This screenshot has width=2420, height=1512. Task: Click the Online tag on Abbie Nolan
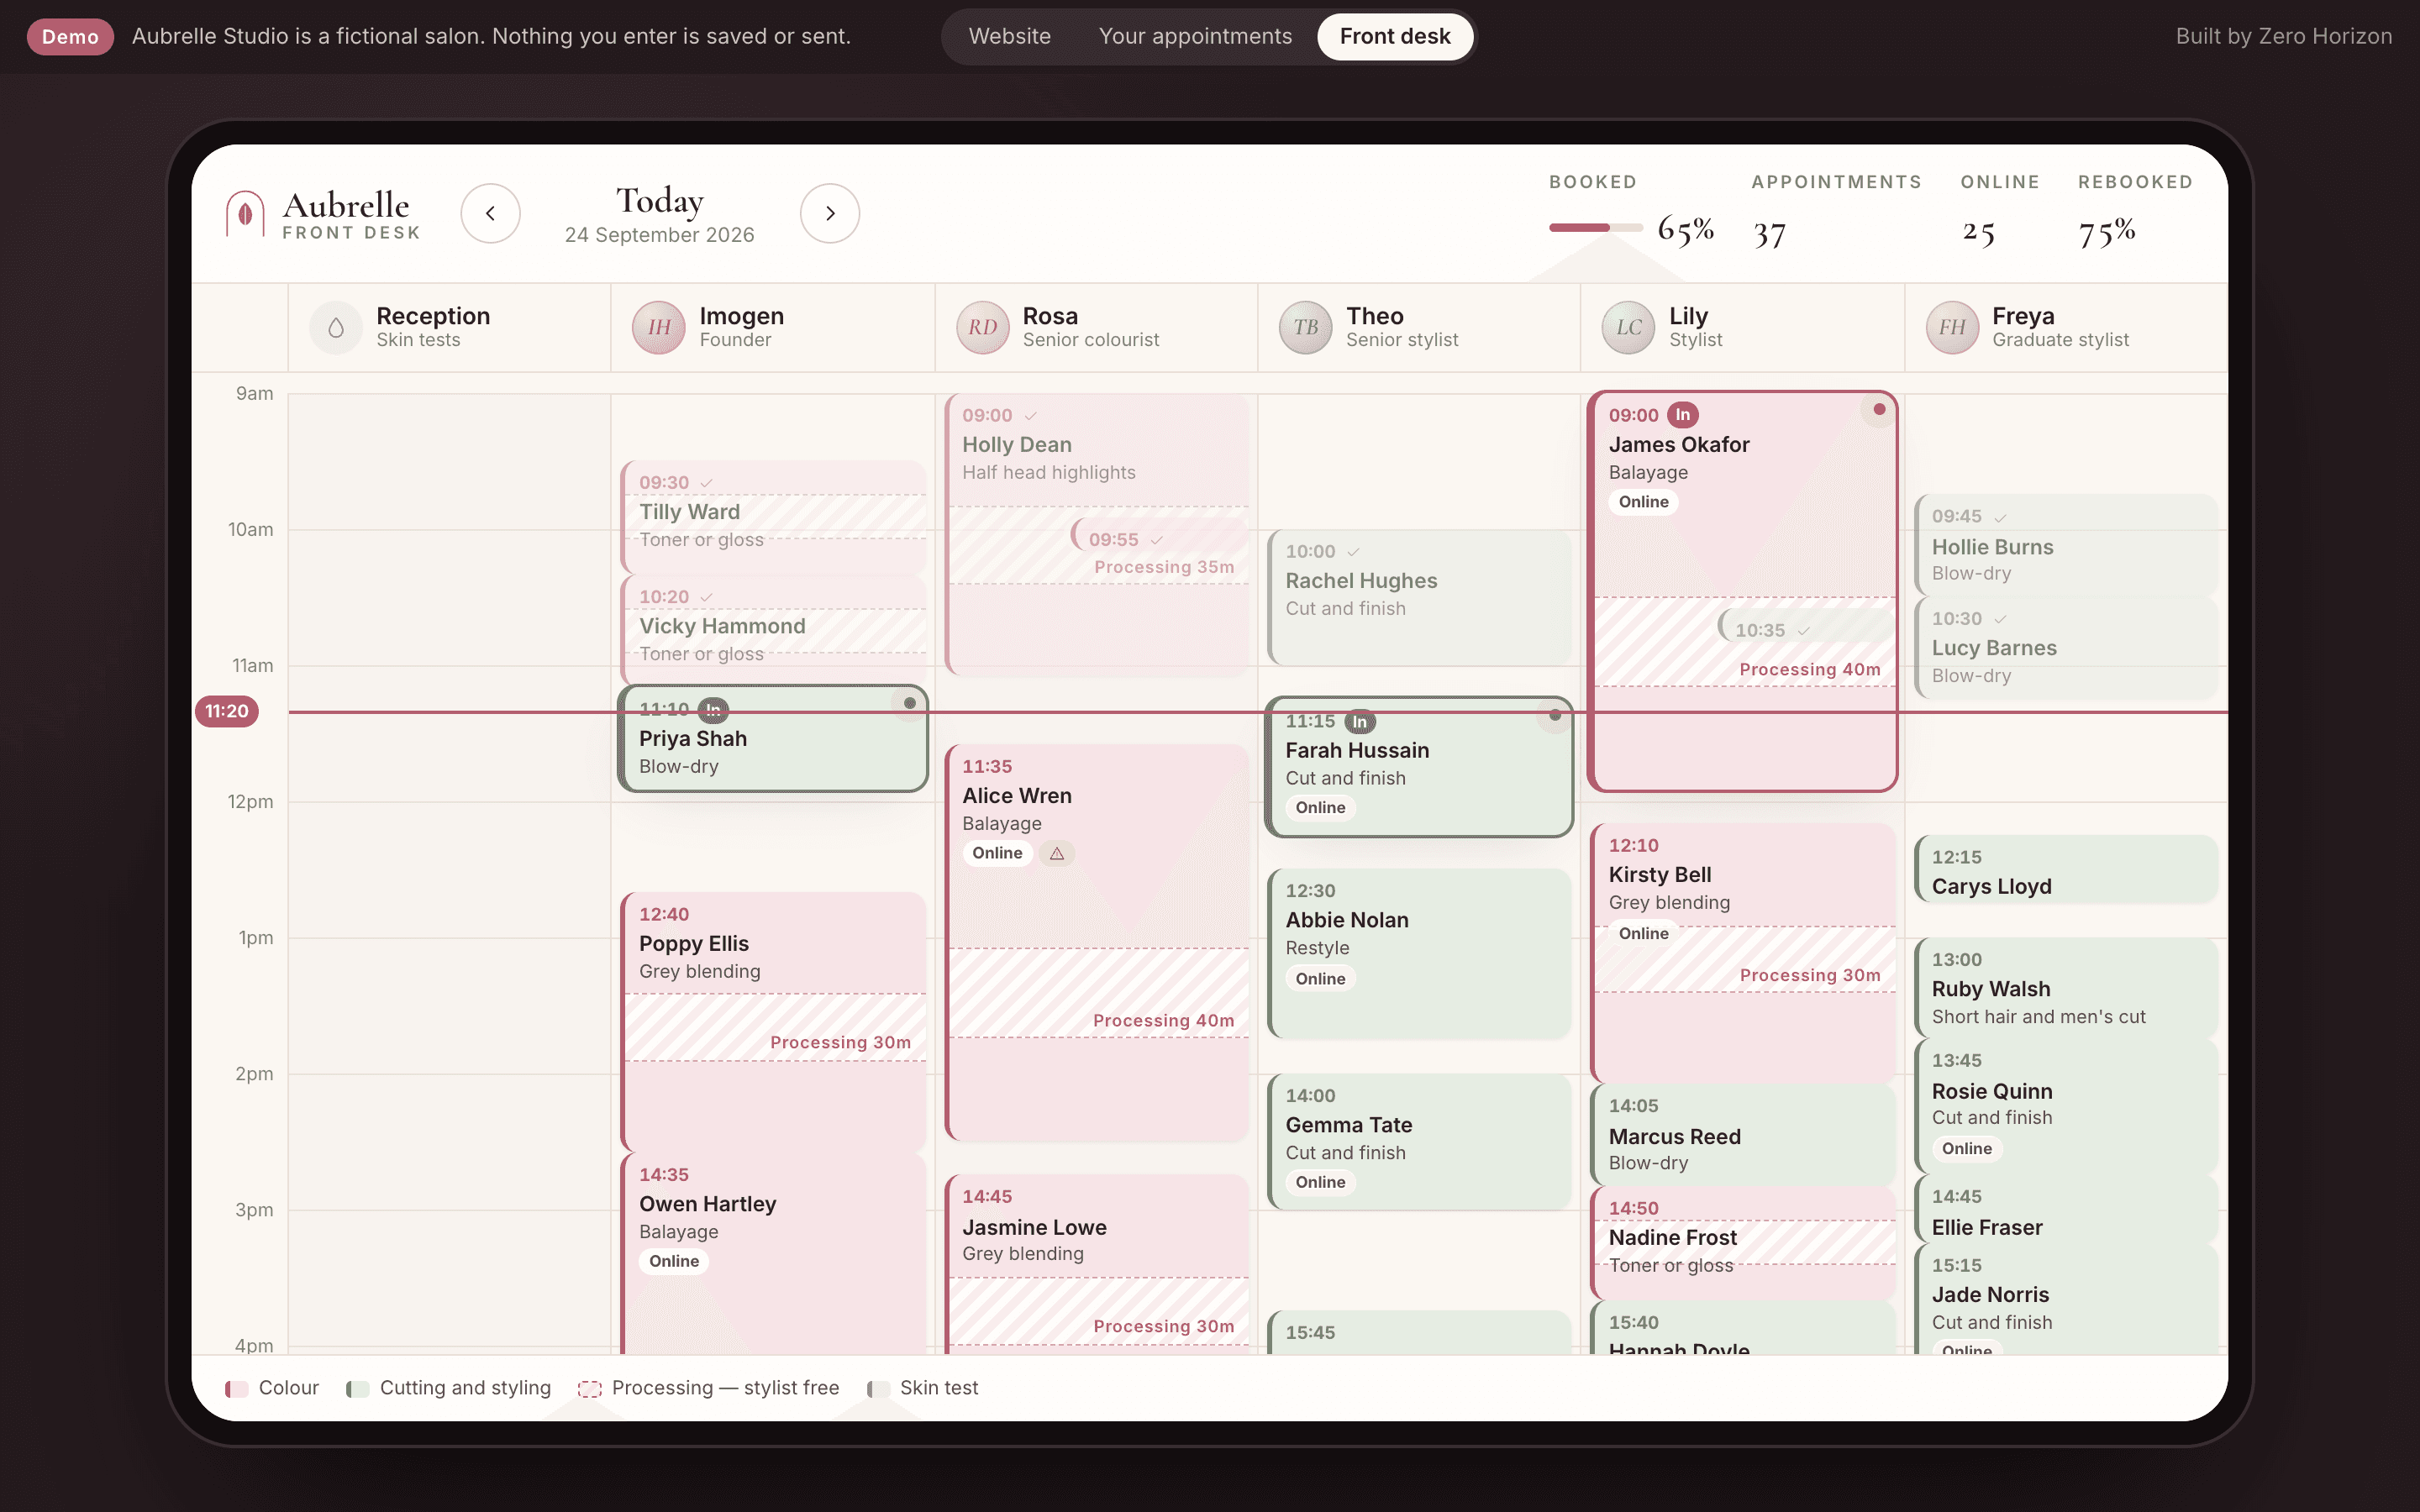click(1320, 978)
